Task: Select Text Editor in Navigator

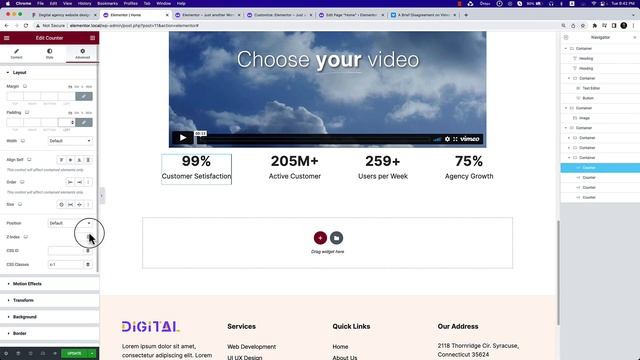Action: [591, 88]
